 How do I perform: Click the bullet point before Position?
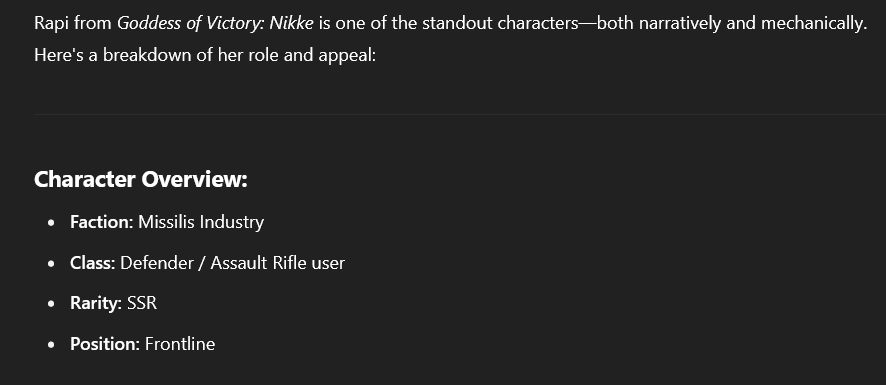tap(52, 345)
